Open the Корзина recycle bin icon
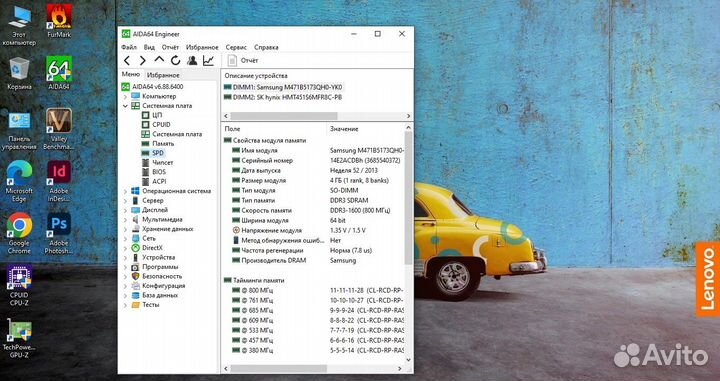The width and height of the screenshot is (720, 381). 19,73
